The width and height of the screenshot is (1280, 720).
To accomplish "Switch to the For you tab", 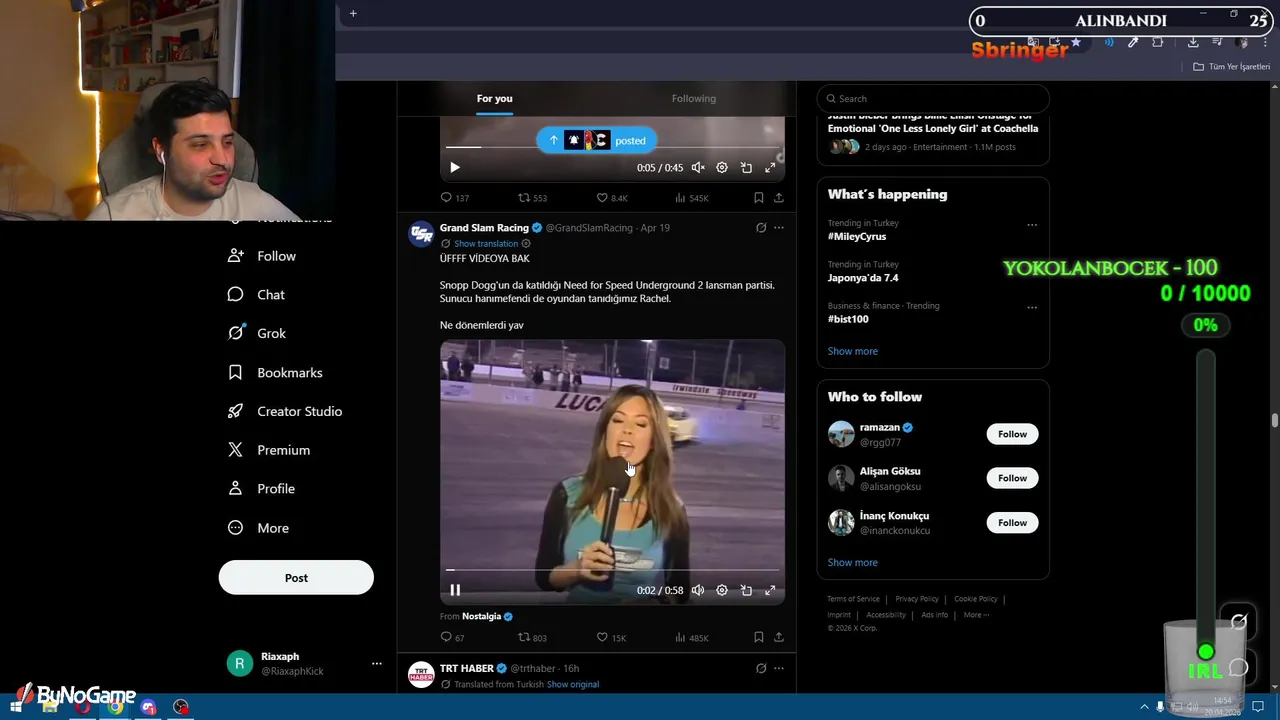I will 494,98.
